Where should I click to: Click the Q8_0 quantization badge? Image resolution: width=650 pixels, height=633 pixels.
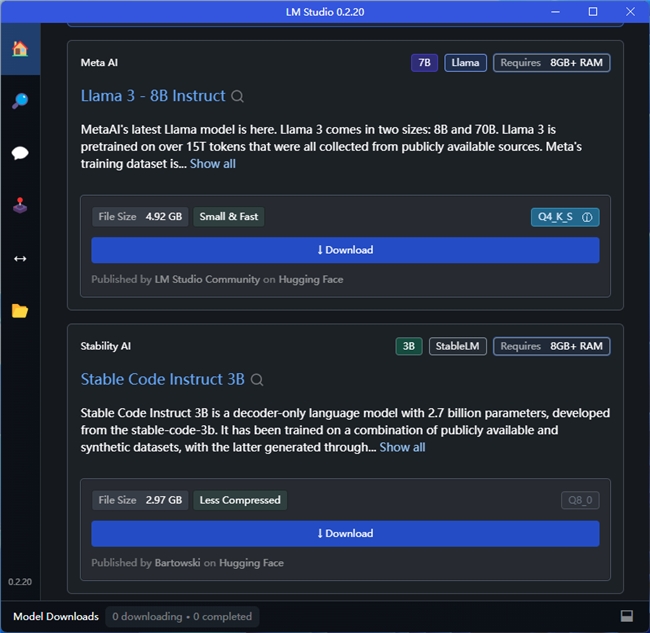(580, 500)
